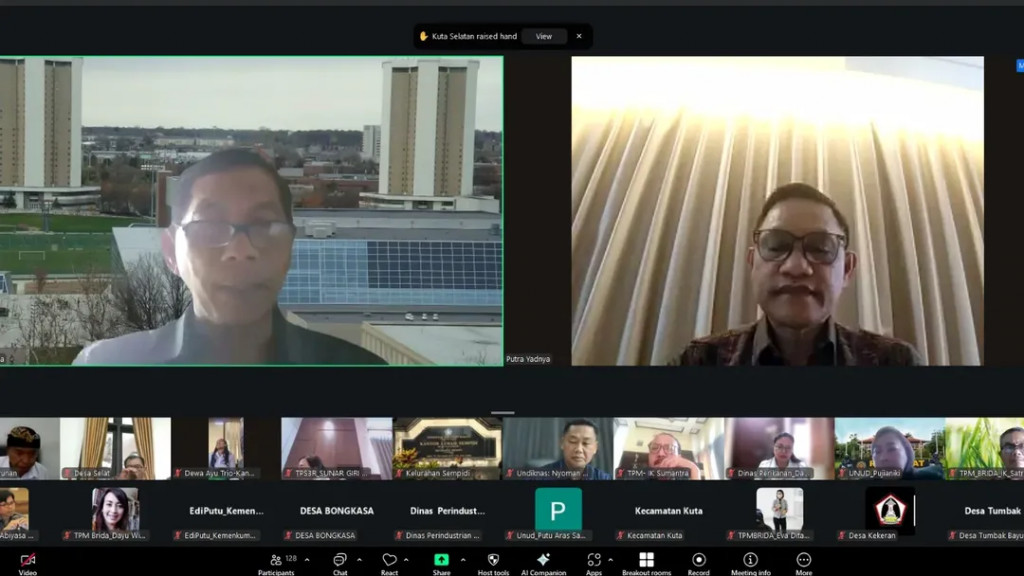Screen dimensions: 1024x576
Task: Open the More options menu
Action: (x=803, y=560)
